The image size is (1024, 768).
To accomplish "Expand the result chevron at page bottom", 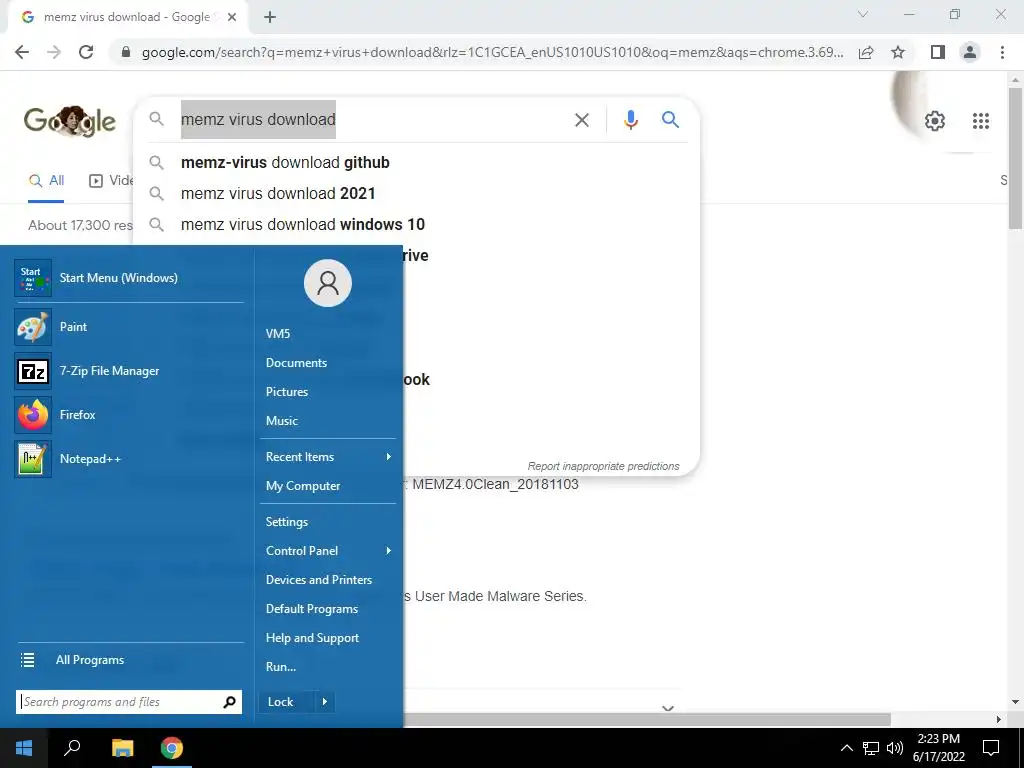I will tap(667, 709).
